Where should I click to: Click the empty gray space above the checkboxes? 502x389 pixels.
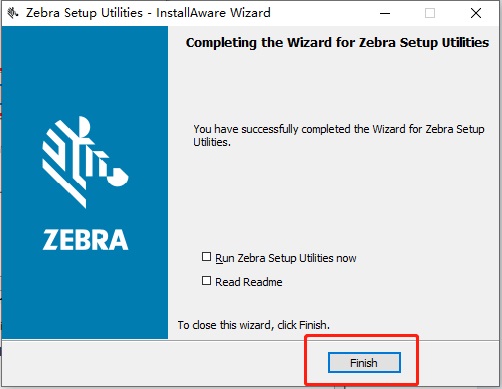(x=333, y=200)
